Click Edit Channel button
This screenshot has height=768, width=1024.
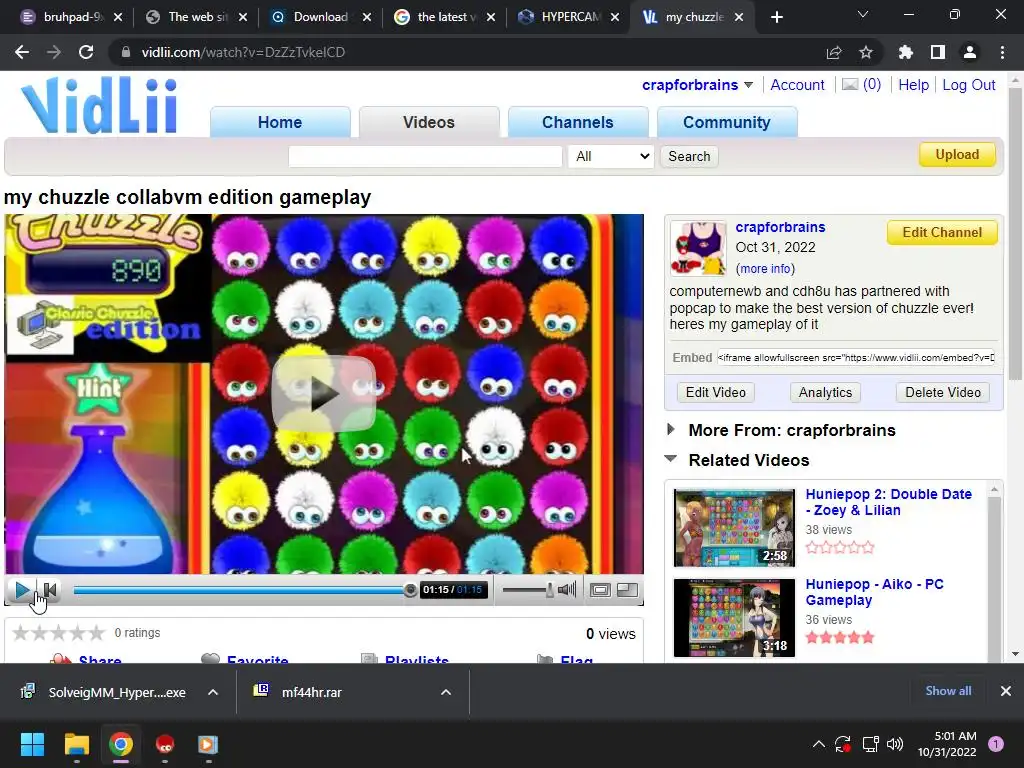click(942, 232)
